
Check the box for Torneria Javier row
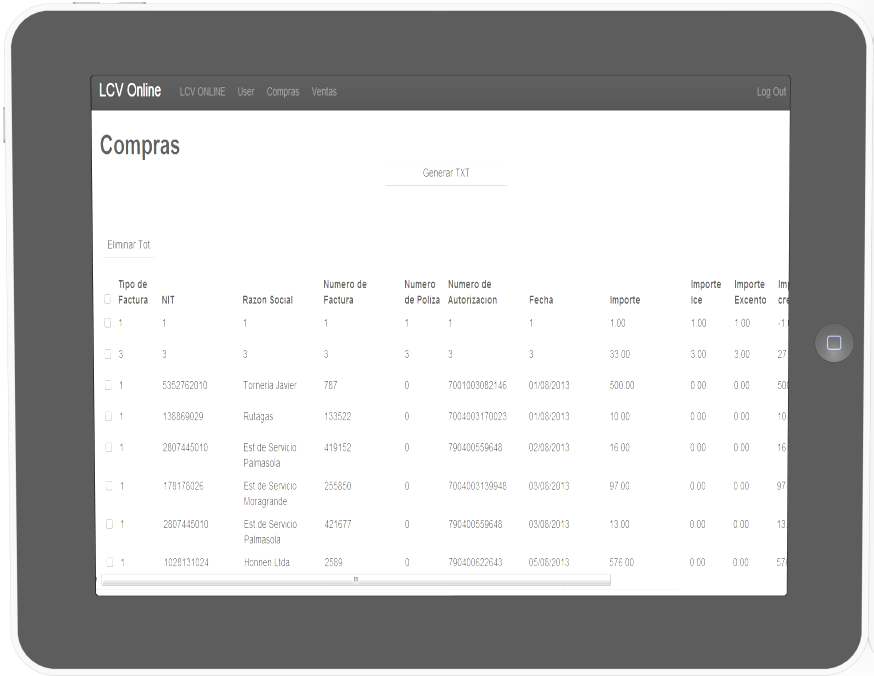[108, 385]
